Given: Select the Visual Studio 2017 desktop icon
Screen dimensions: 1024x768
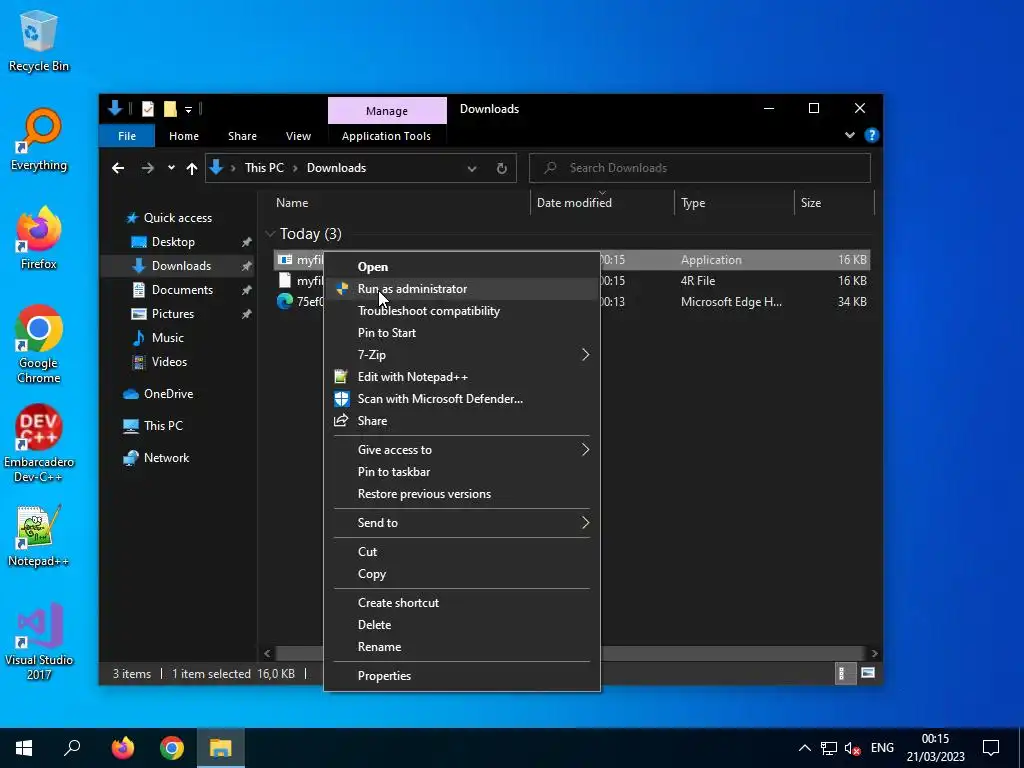Looking at the screenshot, I should pos(39,641).
